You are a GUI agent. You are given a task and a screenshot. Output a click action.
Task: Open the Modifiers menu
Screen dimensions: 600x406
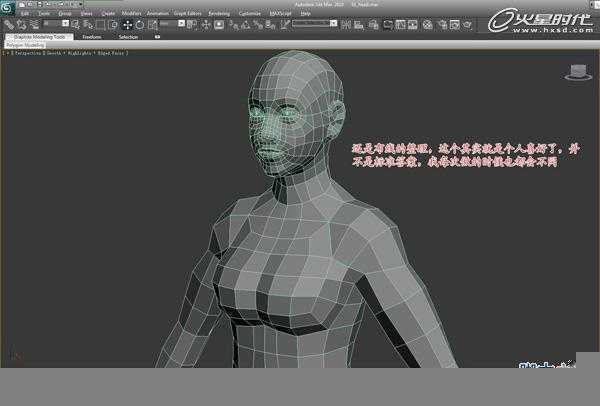(131, 13)
